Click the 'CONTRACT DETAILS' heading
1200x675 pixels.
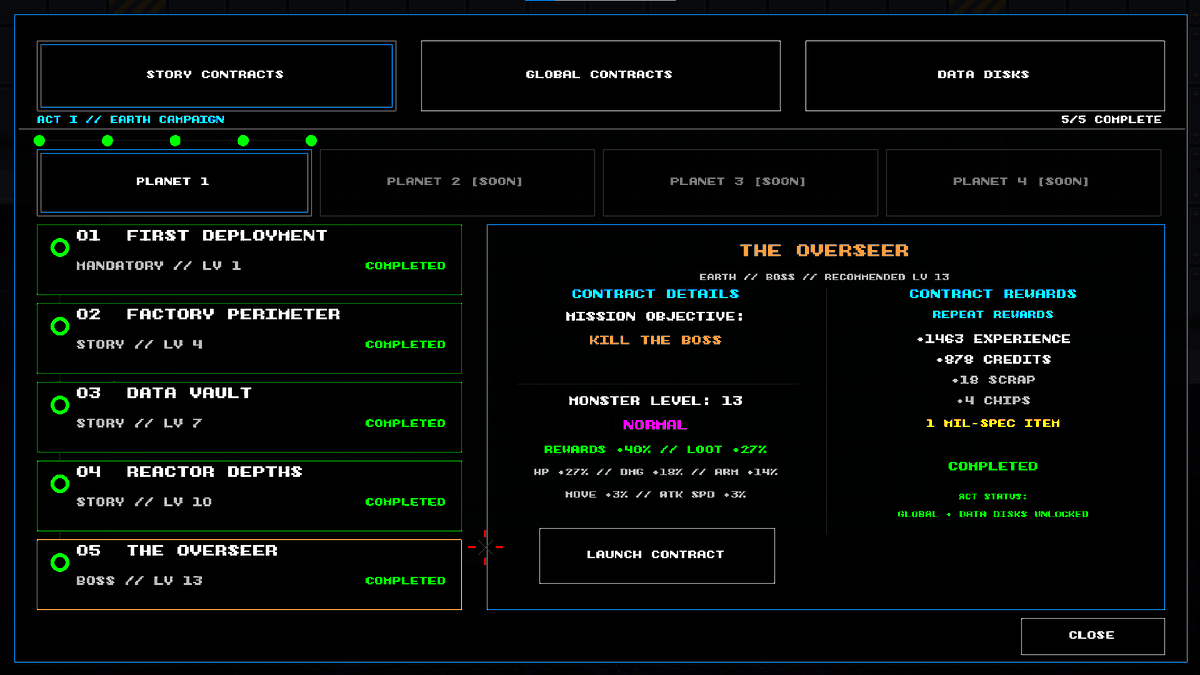[x=655, y=294]
